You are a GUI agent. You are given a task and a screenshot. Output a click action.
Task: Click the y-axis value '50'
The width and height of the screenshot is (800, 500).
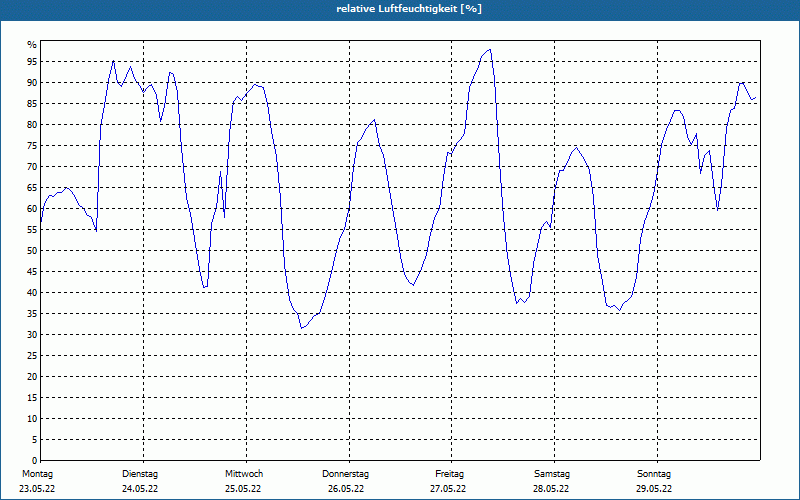(32, 251)
